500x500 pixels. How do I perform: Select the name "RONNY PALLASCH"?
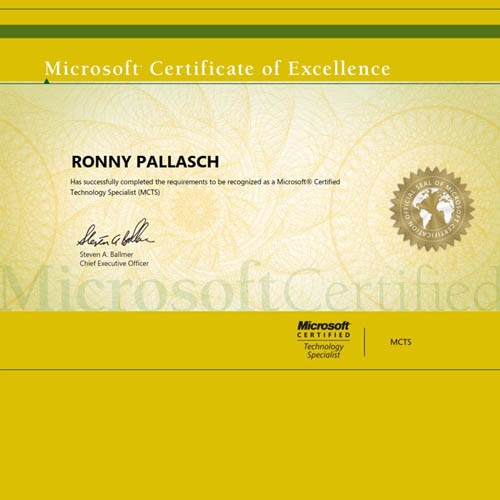(145, 162)
